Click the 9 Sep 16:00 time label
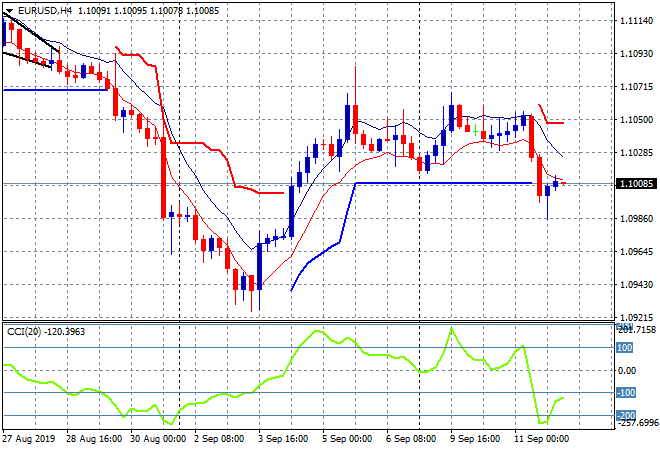Image resolution: width=660 pixels, height=450 pixels. click(475, 439)
